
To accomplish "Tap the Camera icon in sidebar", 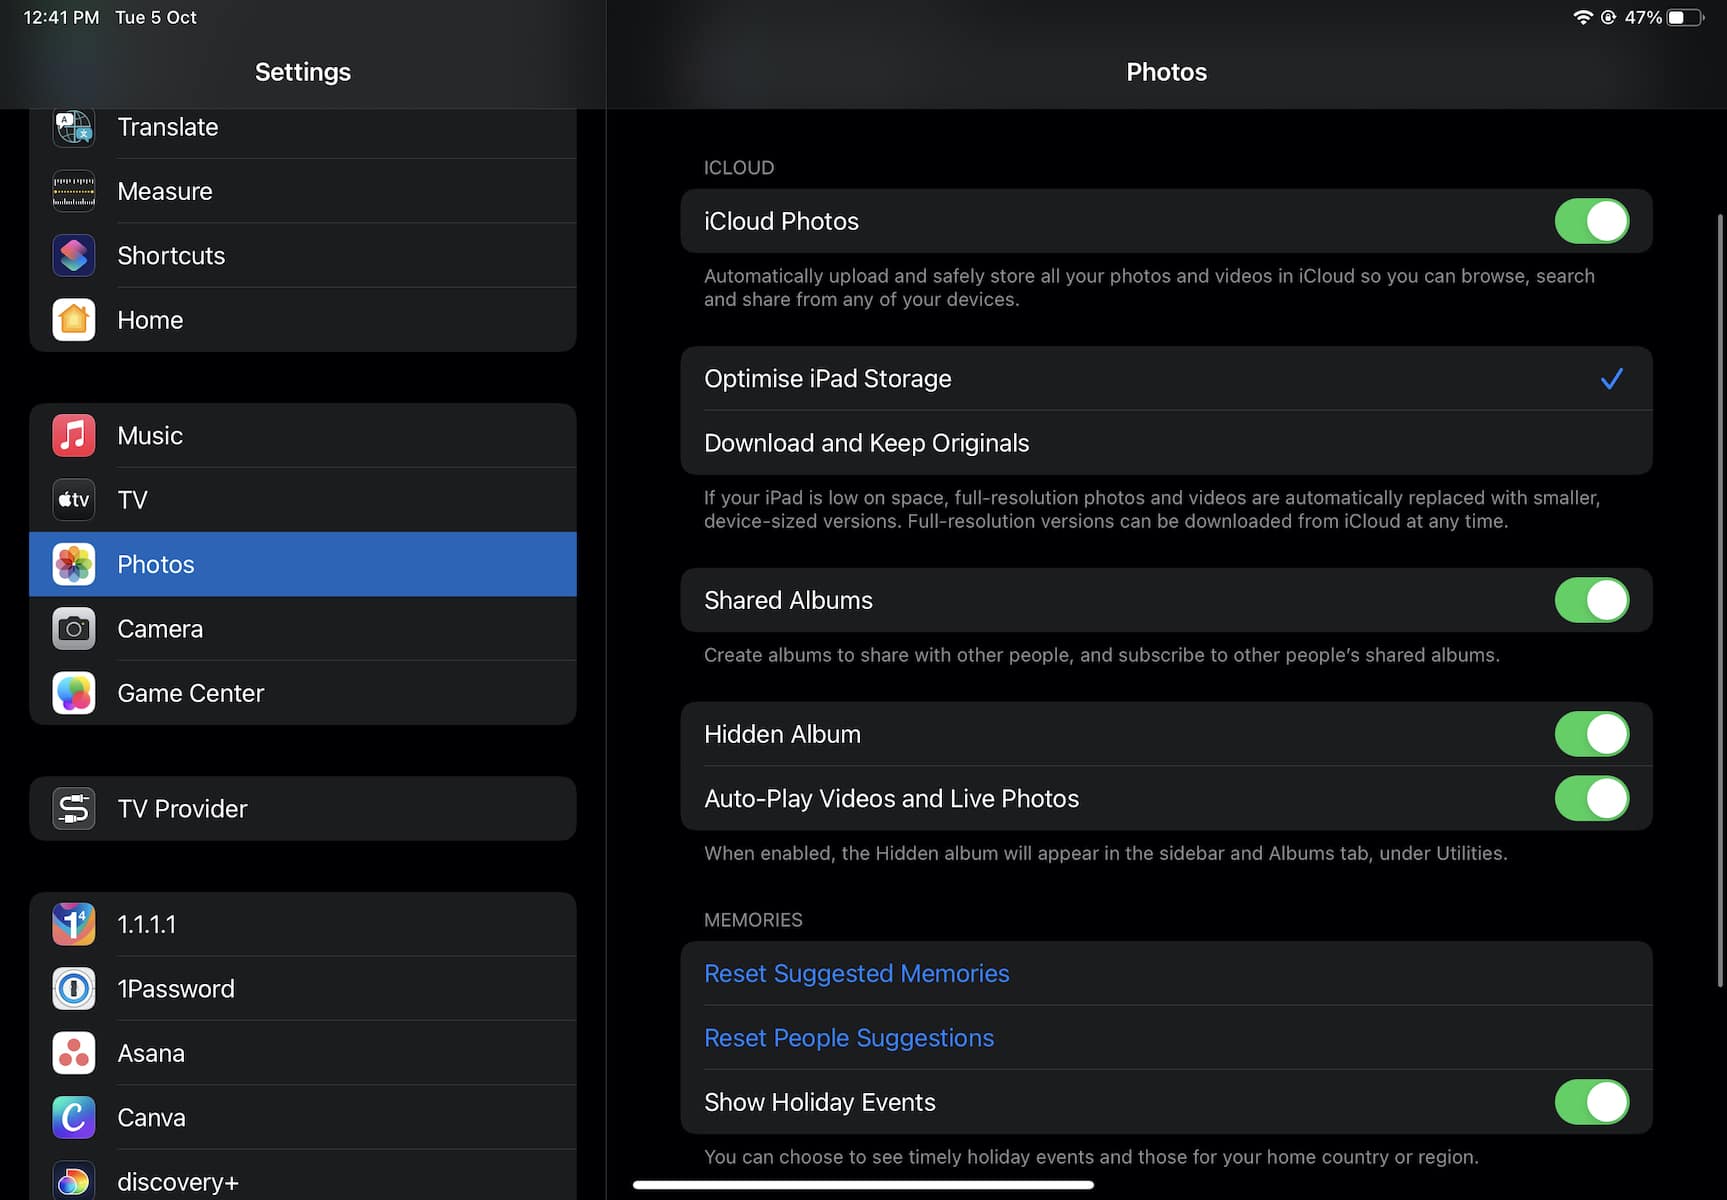I will [x=74, y=629].
